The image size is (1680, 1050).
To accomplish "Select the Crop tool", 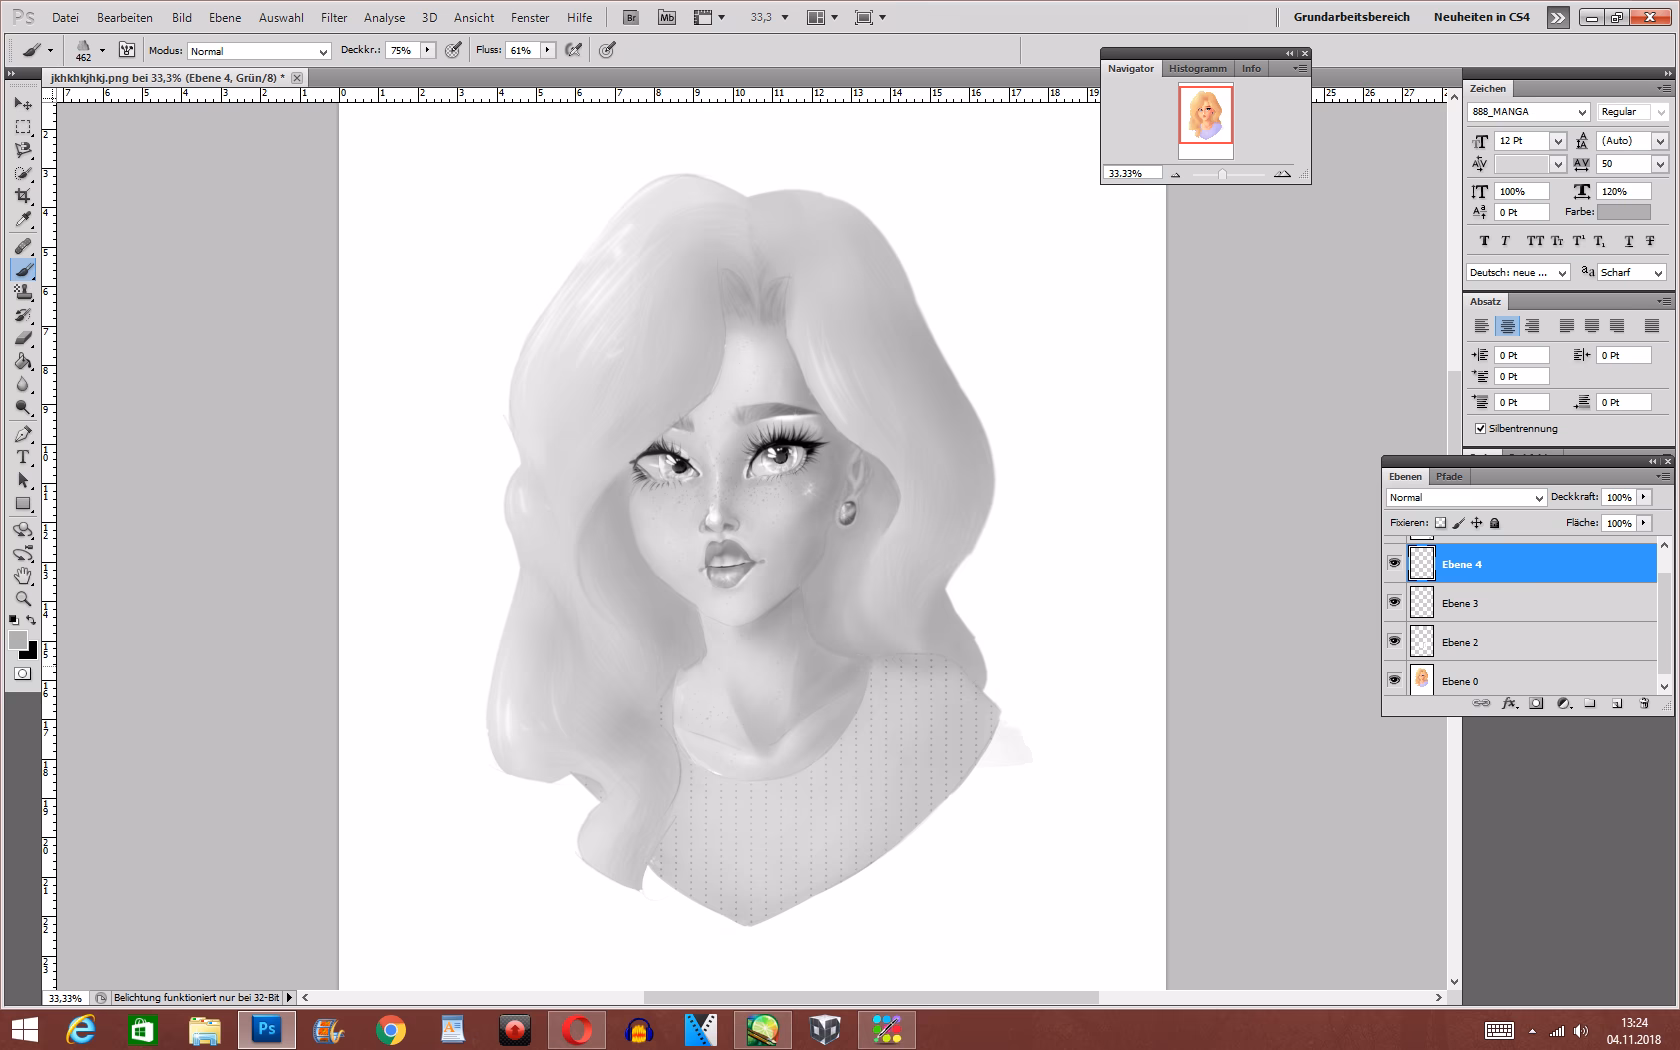I will [23, 196].
